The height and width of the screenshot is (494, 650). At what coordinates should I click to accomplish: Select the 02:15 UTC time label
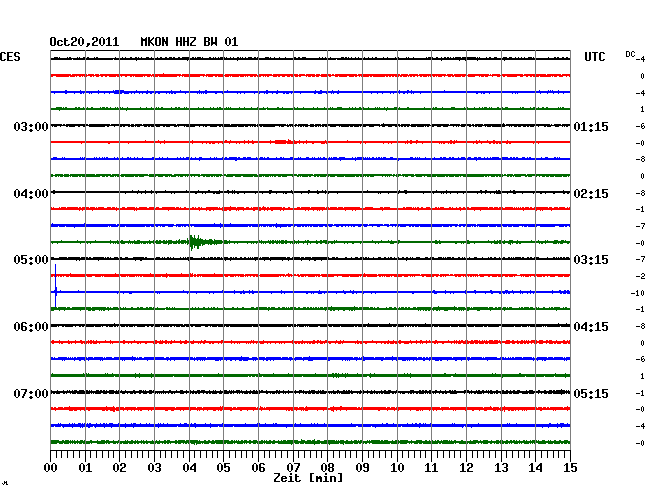(x=591, y=194)
